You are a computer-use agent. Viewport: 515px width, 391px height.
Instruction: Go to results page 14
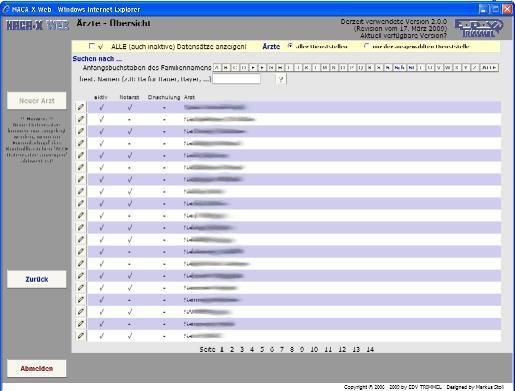[x=370, y=349]
